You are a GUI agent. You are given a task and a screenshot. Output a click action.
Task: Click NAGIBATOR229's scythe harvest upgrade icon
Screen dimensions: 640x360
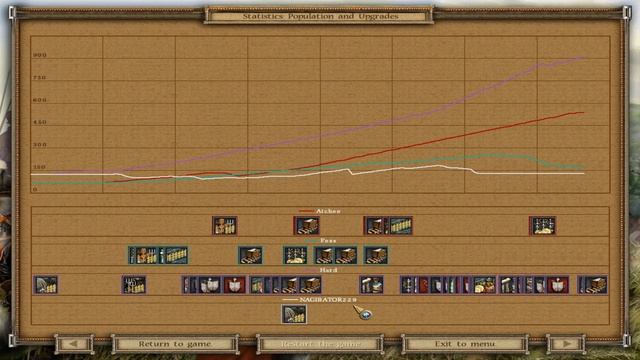point(294,314)
